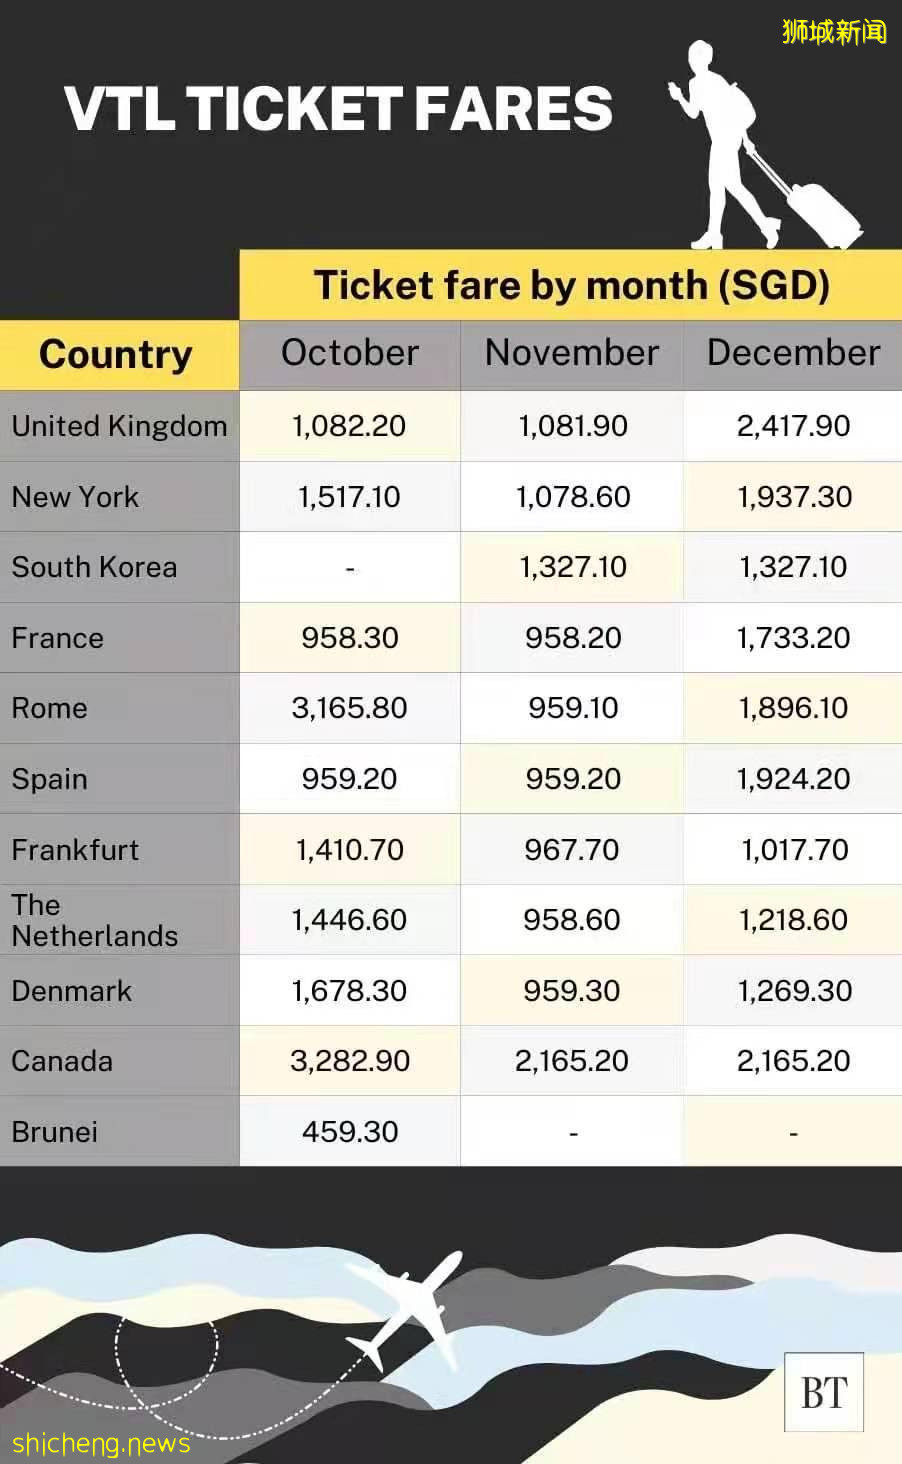Click the Ticket fare by month banner
The image size is (902, 1464).
pos(571,285)
